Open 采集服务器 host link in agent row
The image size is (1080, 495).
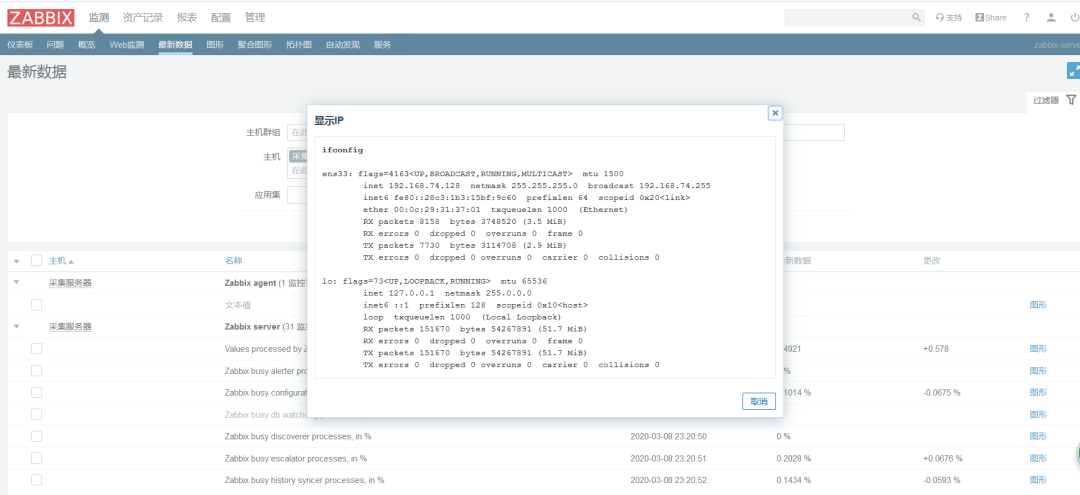(70, 283)
